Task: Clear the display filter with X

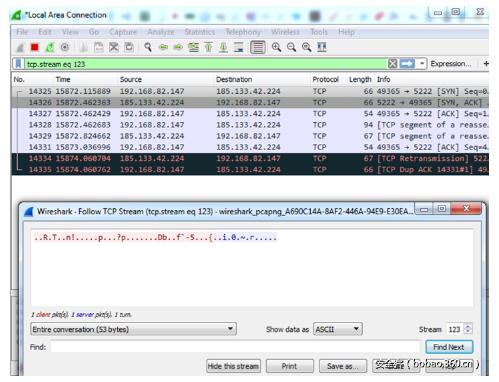Action: pos(393,63)
